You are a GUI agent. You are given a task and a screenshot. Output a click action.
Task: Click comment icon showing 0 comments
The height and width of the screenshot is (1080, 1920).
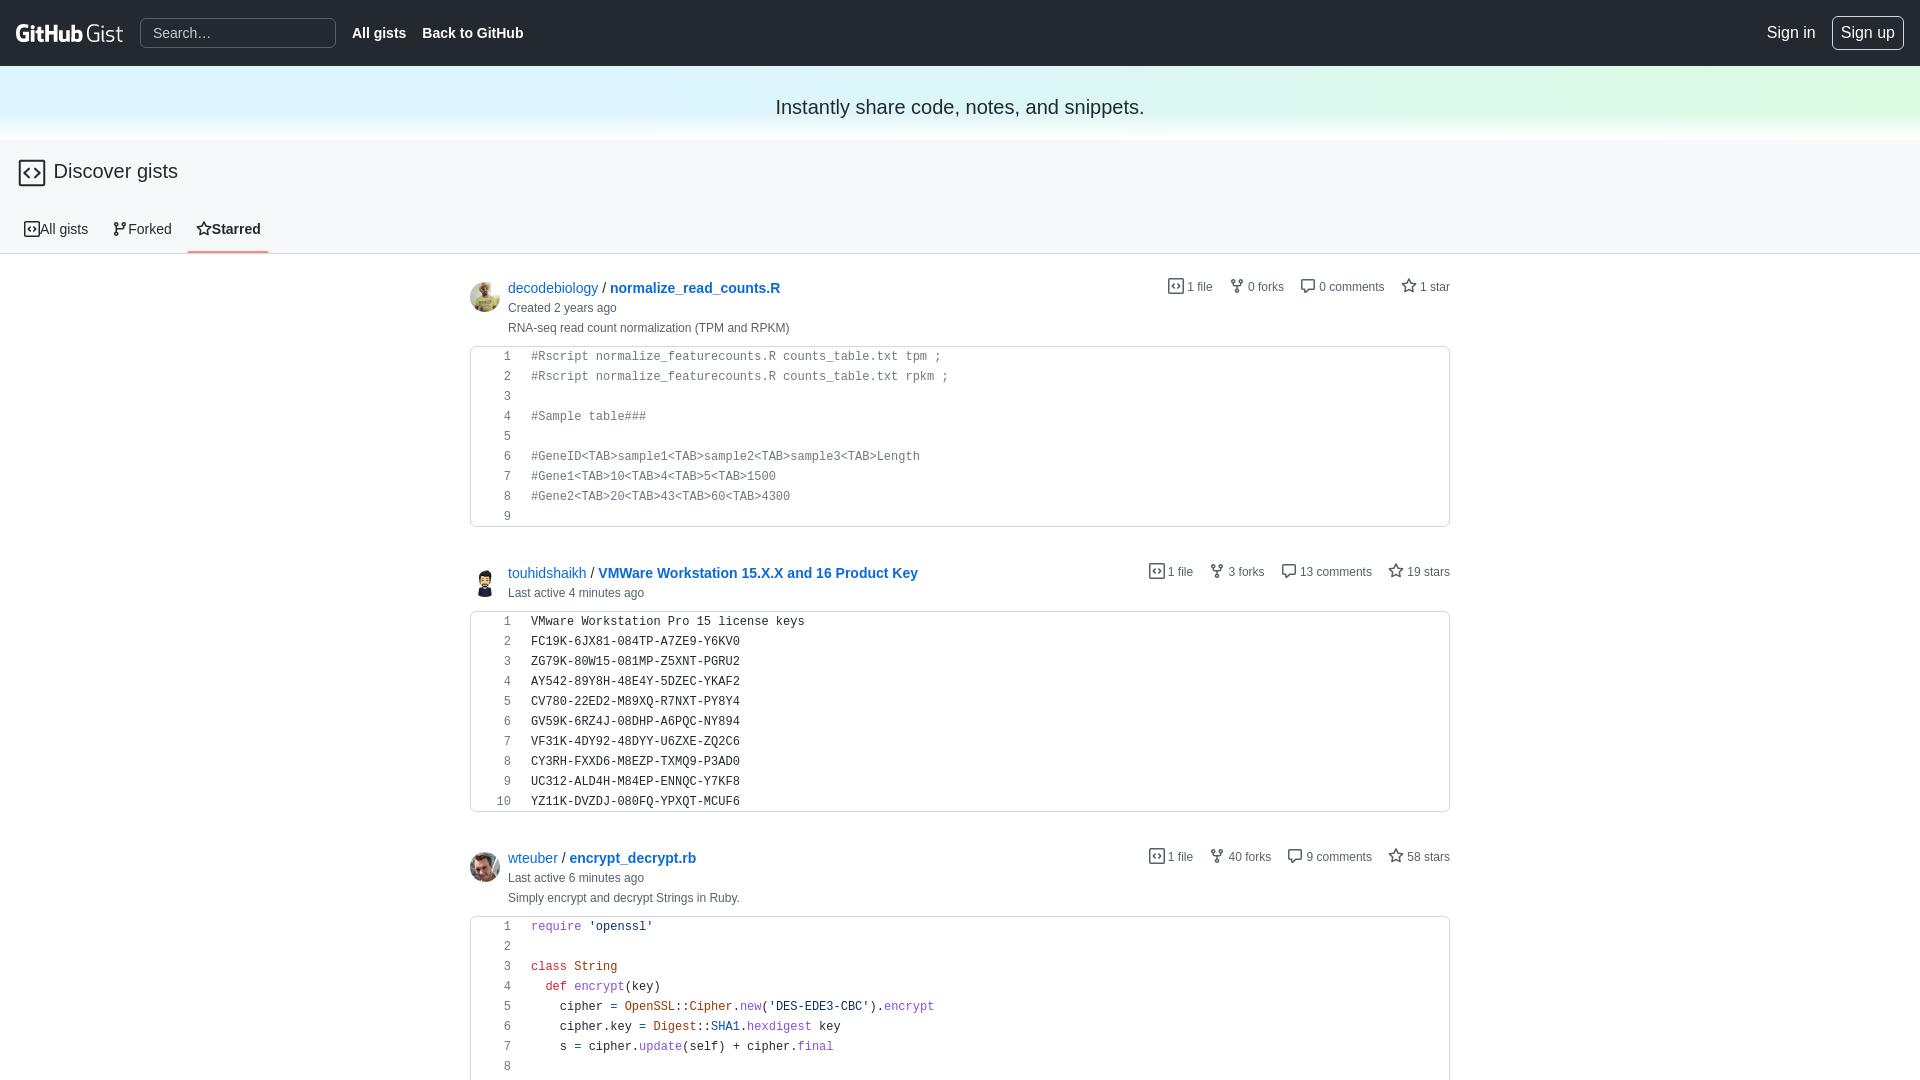[1308, 286]
